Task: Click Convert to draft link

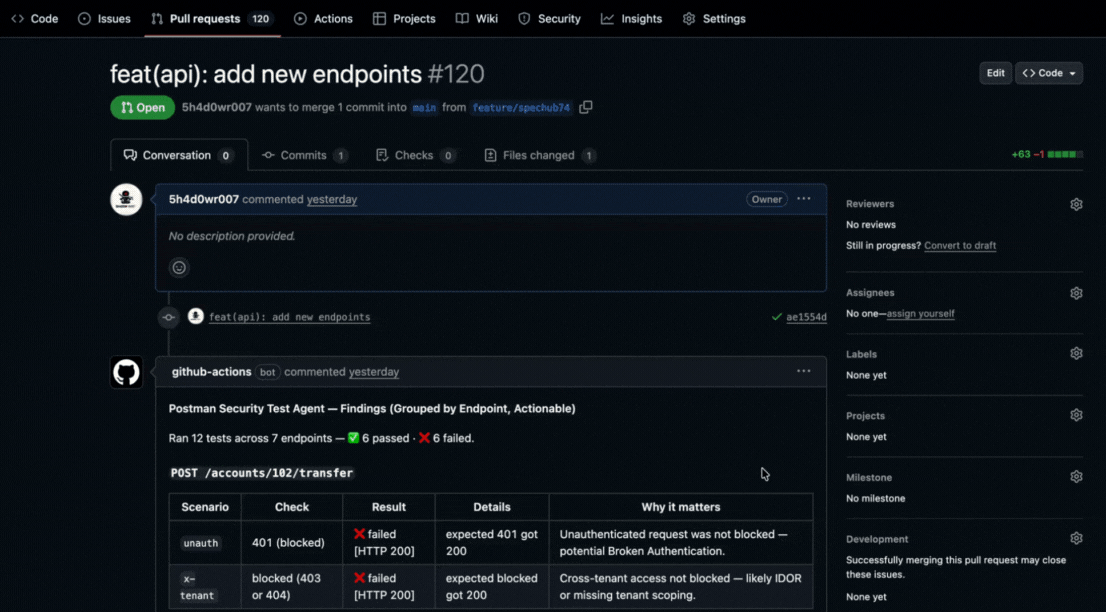Action: tap(960, 245)
